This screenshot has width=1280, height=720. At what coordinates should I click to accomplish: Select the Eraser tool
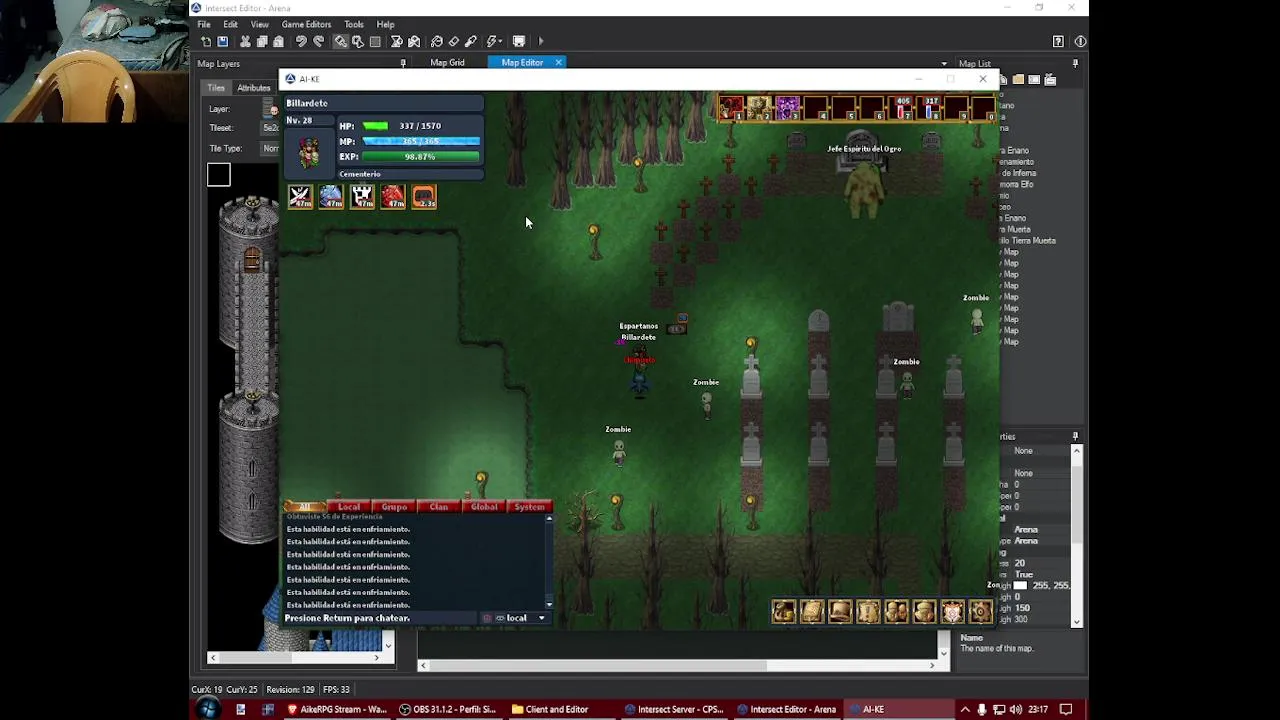454,41
